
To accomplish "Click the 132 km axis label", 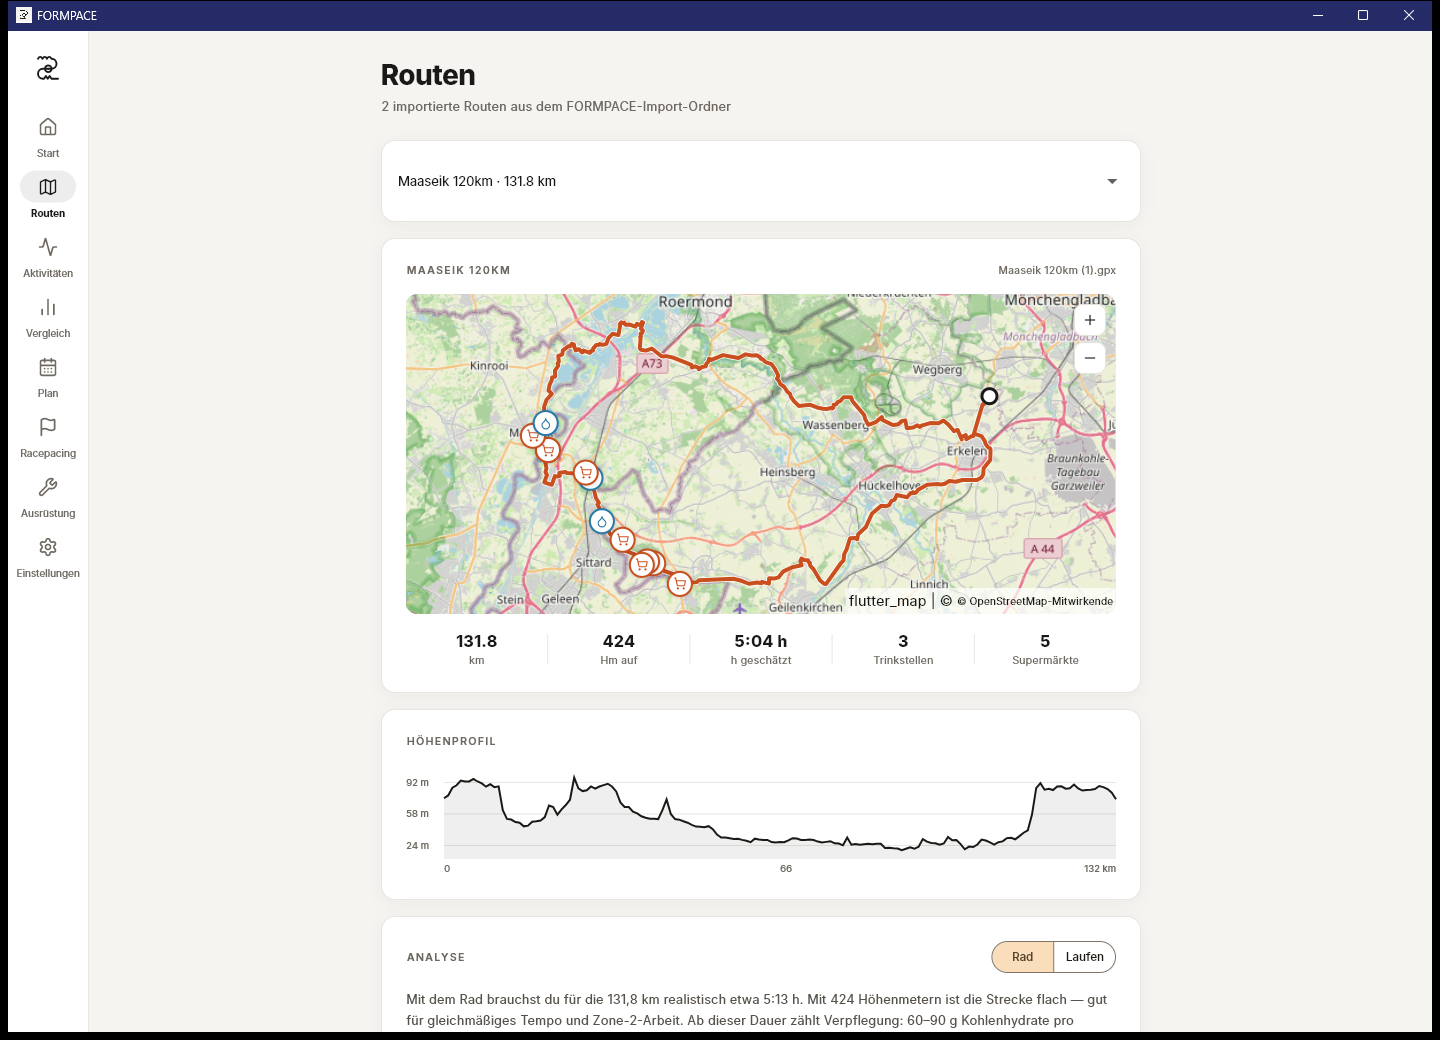I will pyautogui.click(x=1100, y=868).
